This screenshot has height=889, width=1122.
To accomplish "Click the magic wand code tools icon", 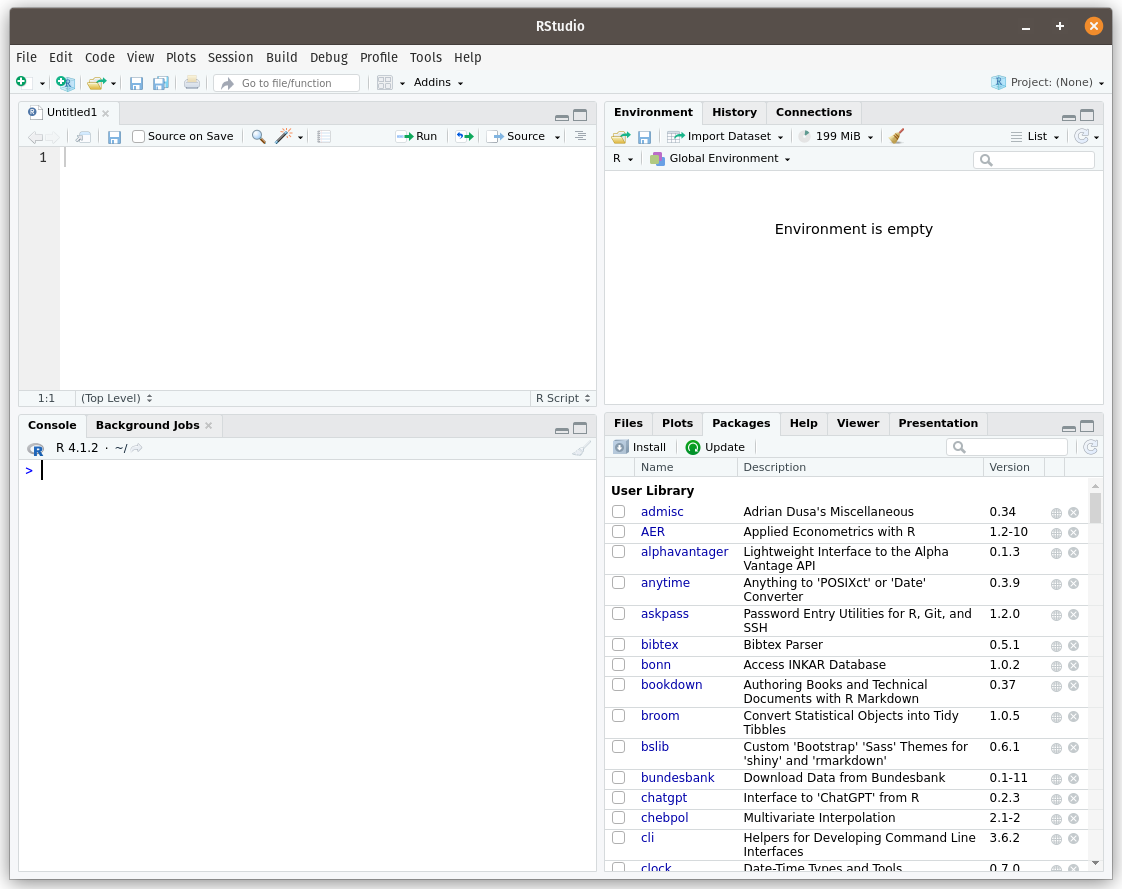I will click(x=284, y=136).
